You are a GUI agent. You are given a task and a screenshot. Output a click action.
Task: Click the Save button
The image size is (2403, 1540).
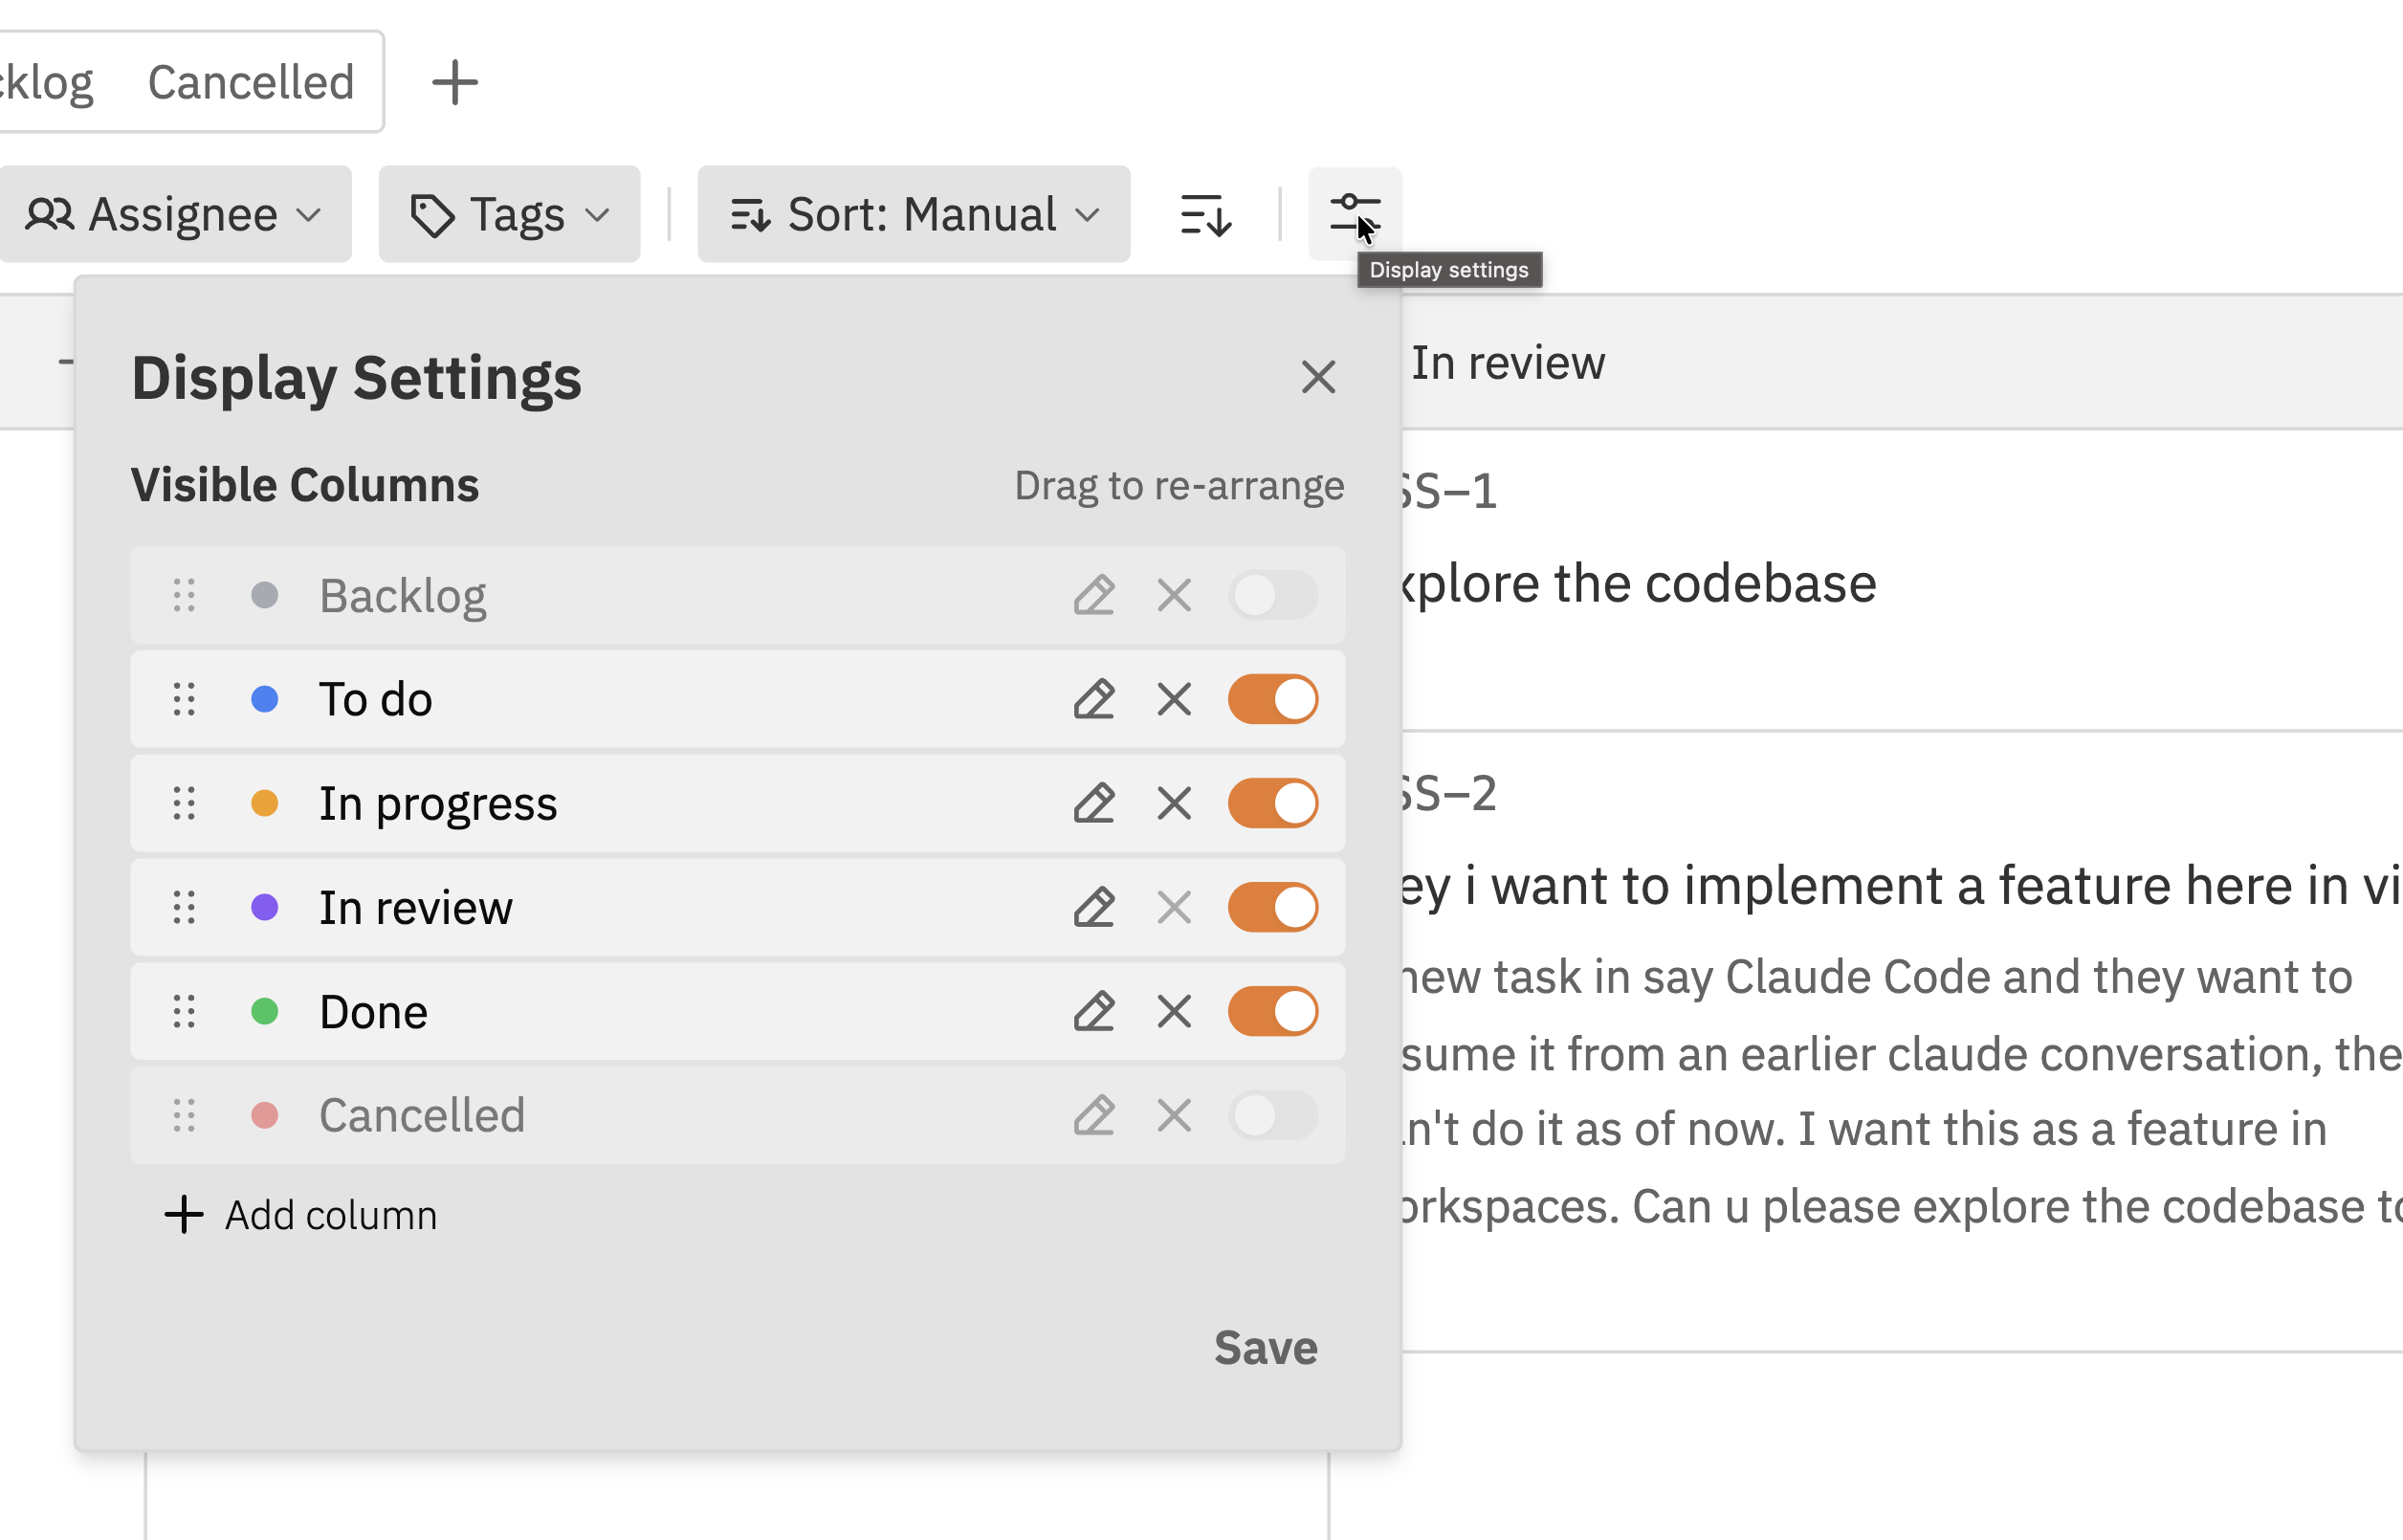[x=1266, y=1347]
